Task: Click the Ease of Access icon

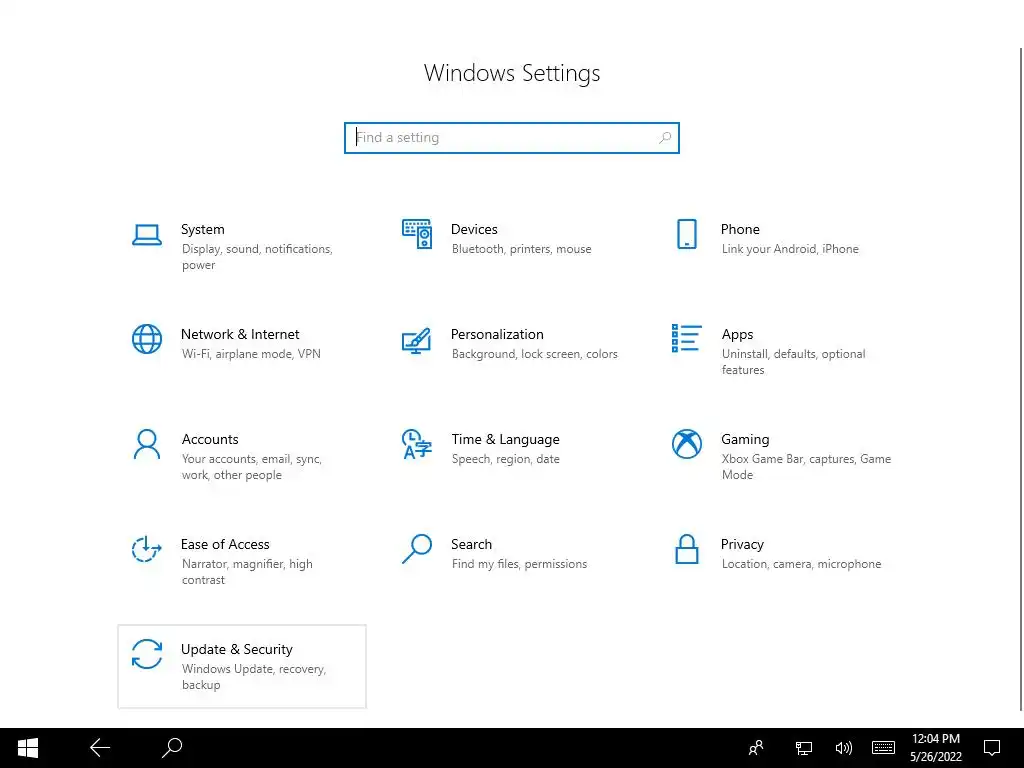Action: pyautogui.click(x=146, y=549)
